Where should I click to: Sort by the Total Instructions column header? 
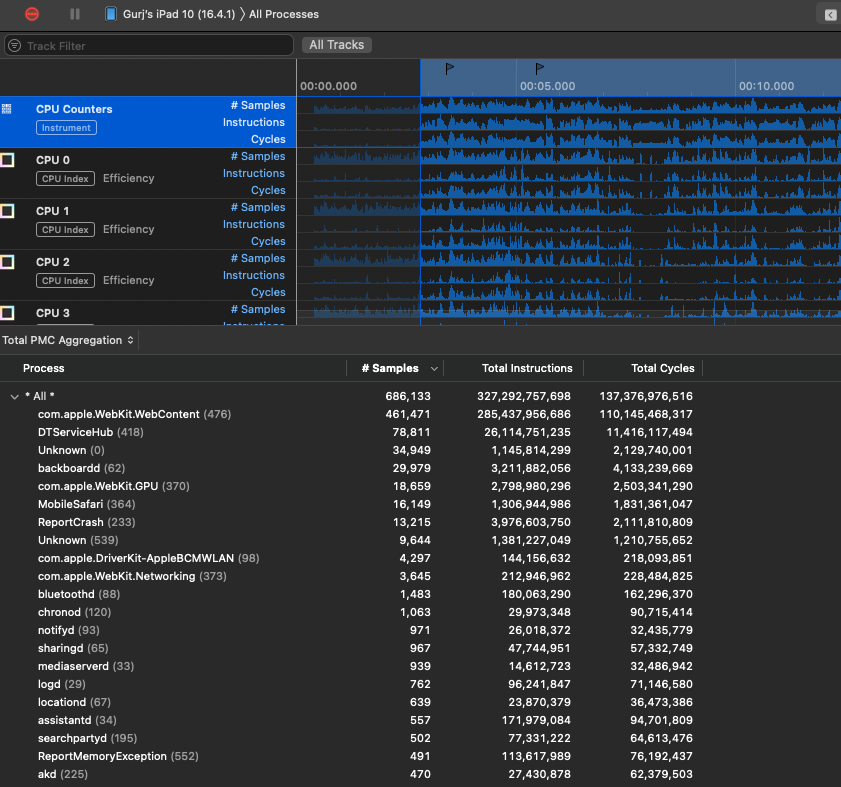[x=527, y=368]
